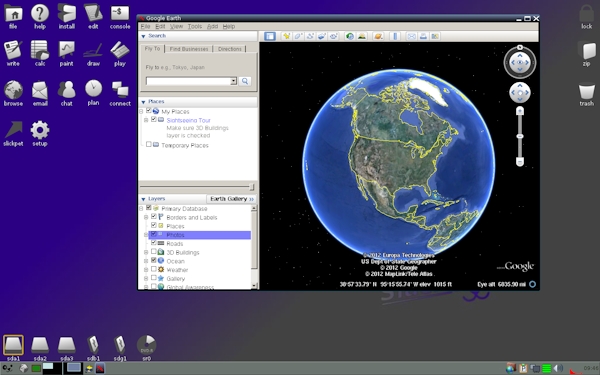The height and width of the screenshot is (375, 600).
Task: Click the volume speaker tray icon
Action: tap(558, 368)
